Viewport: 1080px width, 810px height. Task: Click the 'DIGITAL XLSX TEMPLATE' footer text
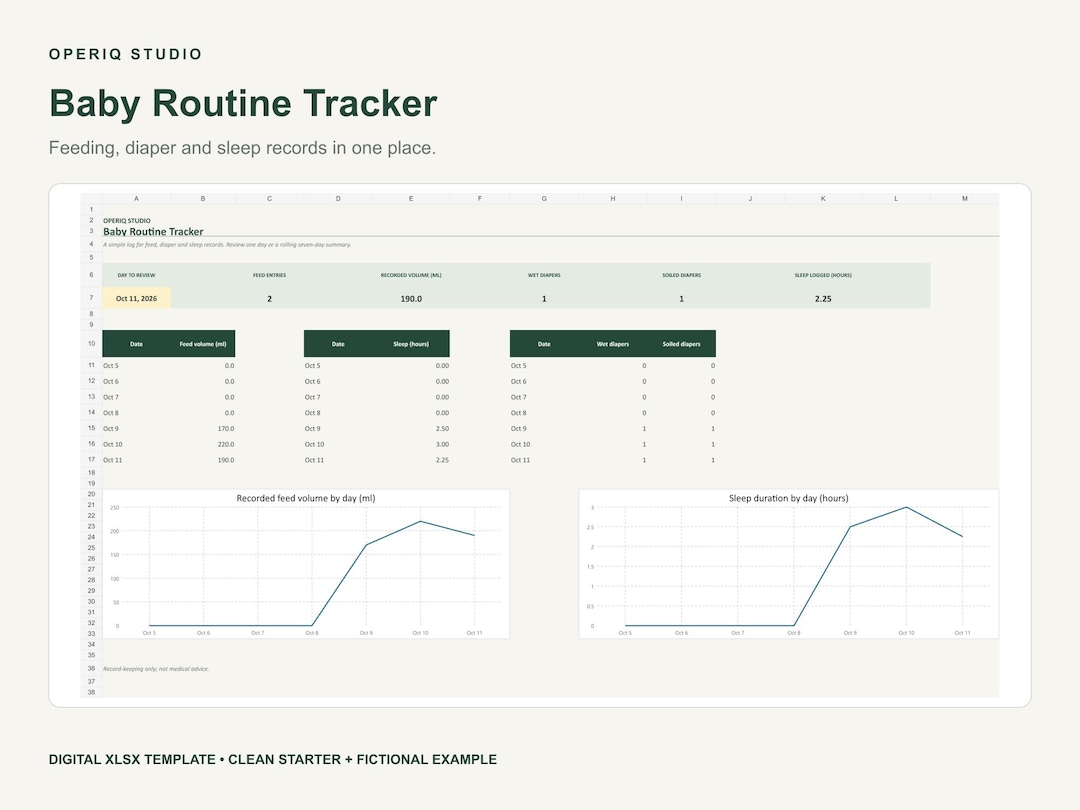tap(132, 760)
